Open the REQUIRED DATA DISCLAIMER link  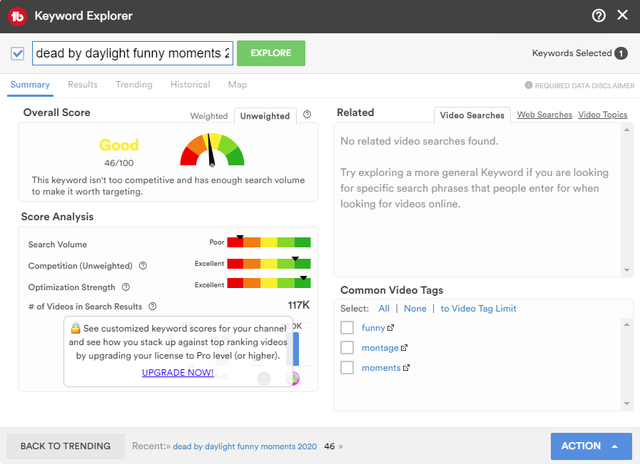click(x=584, y=85)
